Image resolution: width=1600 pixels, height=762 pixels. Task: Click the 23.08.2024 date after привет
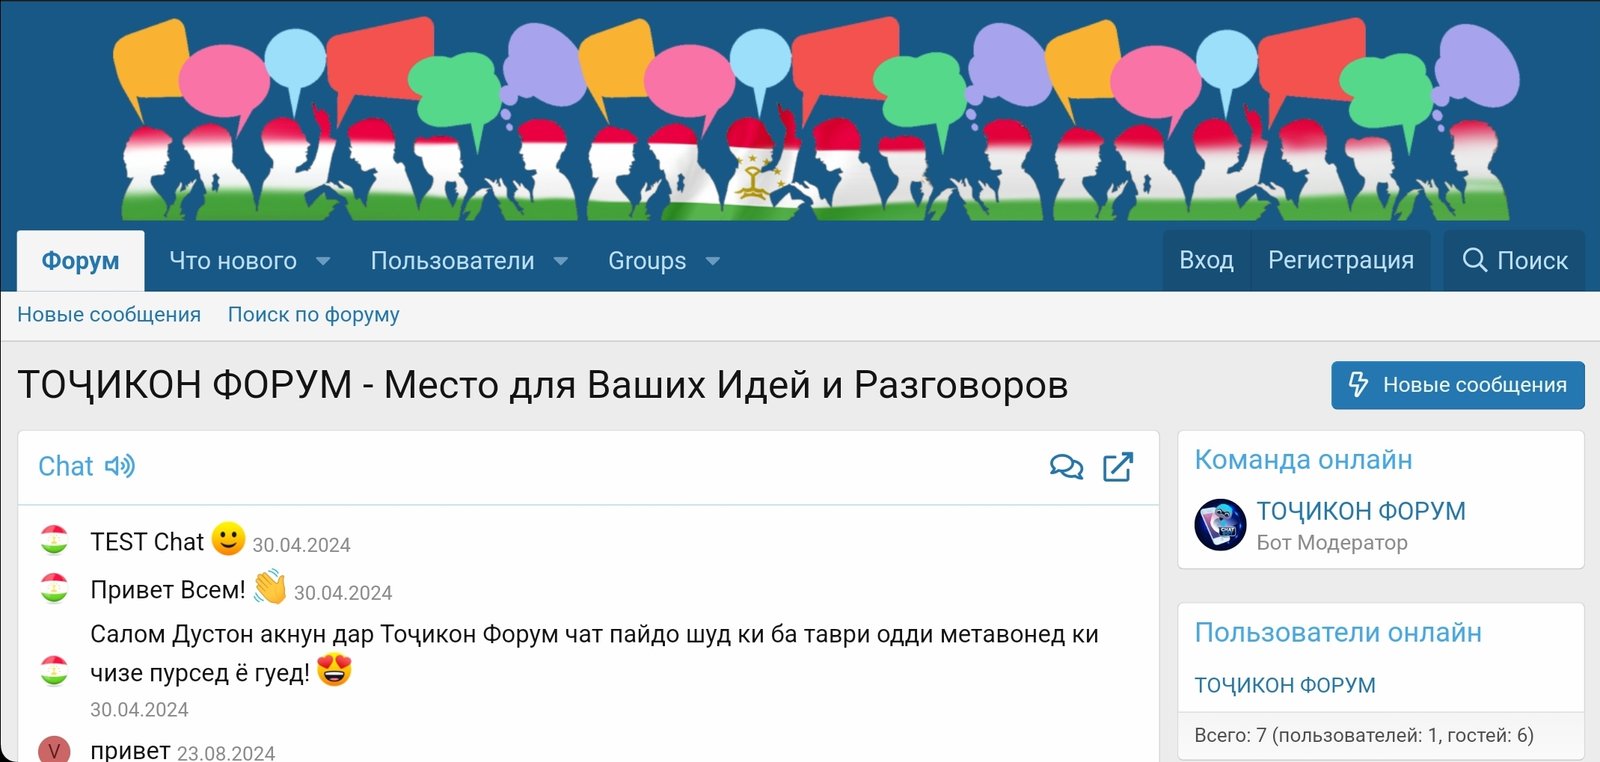[x=226, y=753]
